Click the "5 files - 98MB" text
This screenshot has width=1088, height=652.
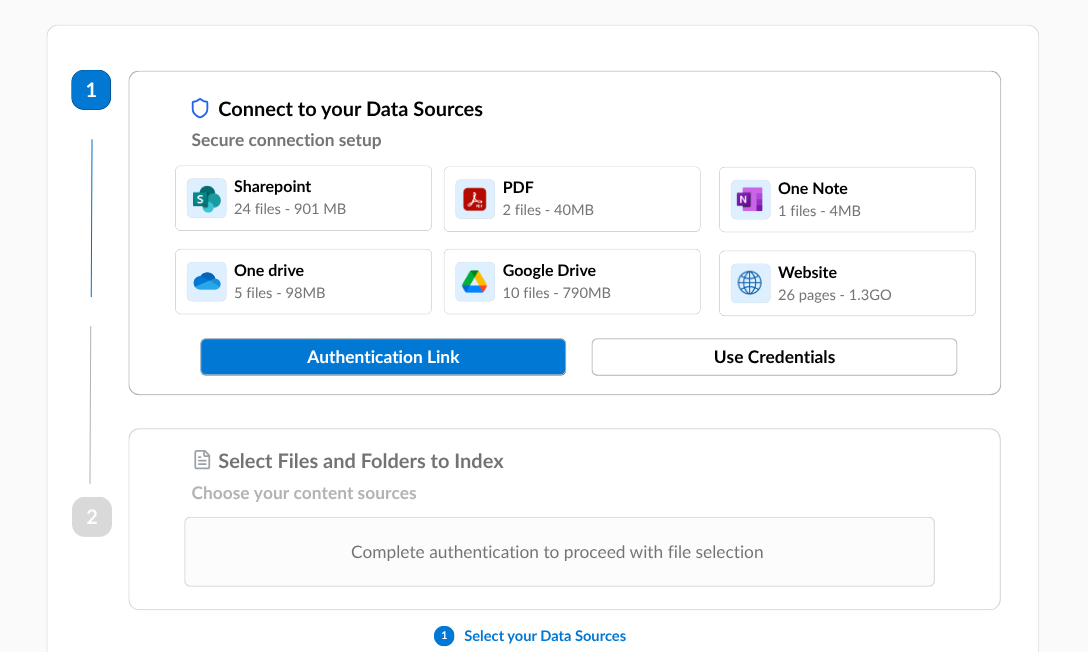(280, 293)
